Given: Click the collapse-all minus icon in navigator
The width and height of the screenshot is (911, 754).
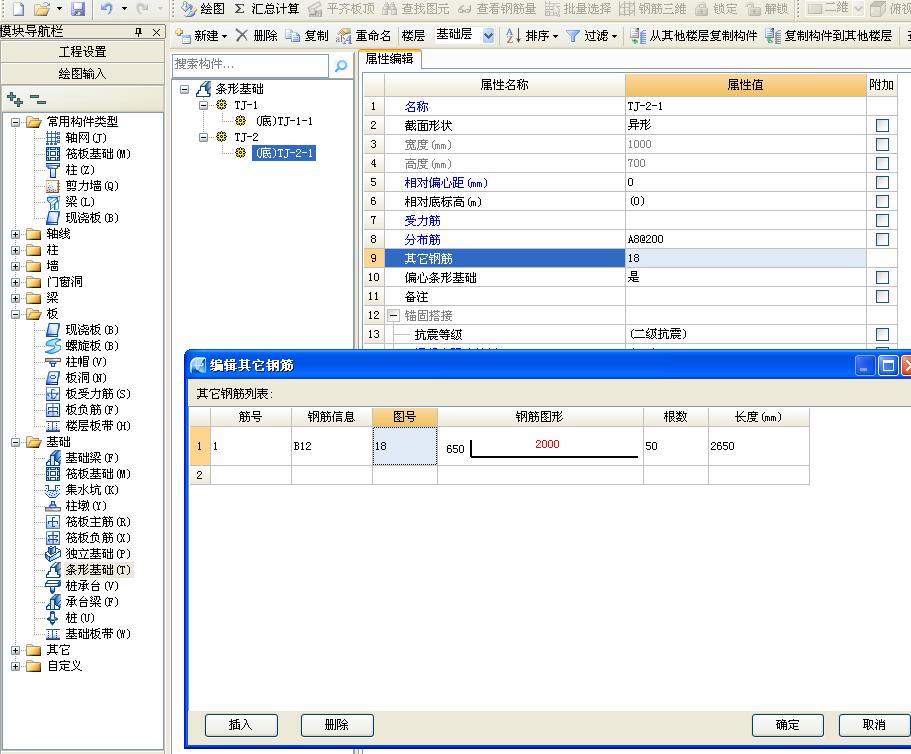Looking at the screenshot, I should 37,99.
